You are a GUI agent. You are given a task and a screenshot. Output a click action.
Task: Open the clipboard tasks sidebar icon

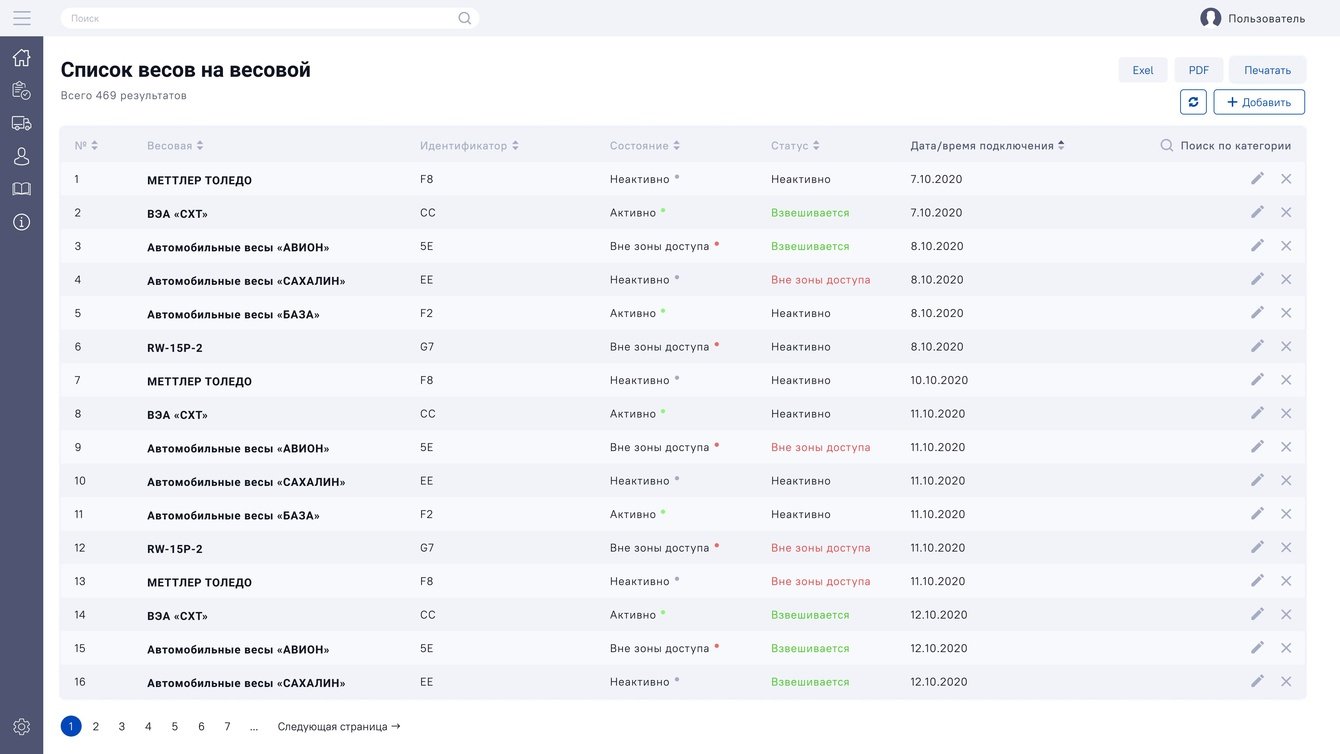21,90
